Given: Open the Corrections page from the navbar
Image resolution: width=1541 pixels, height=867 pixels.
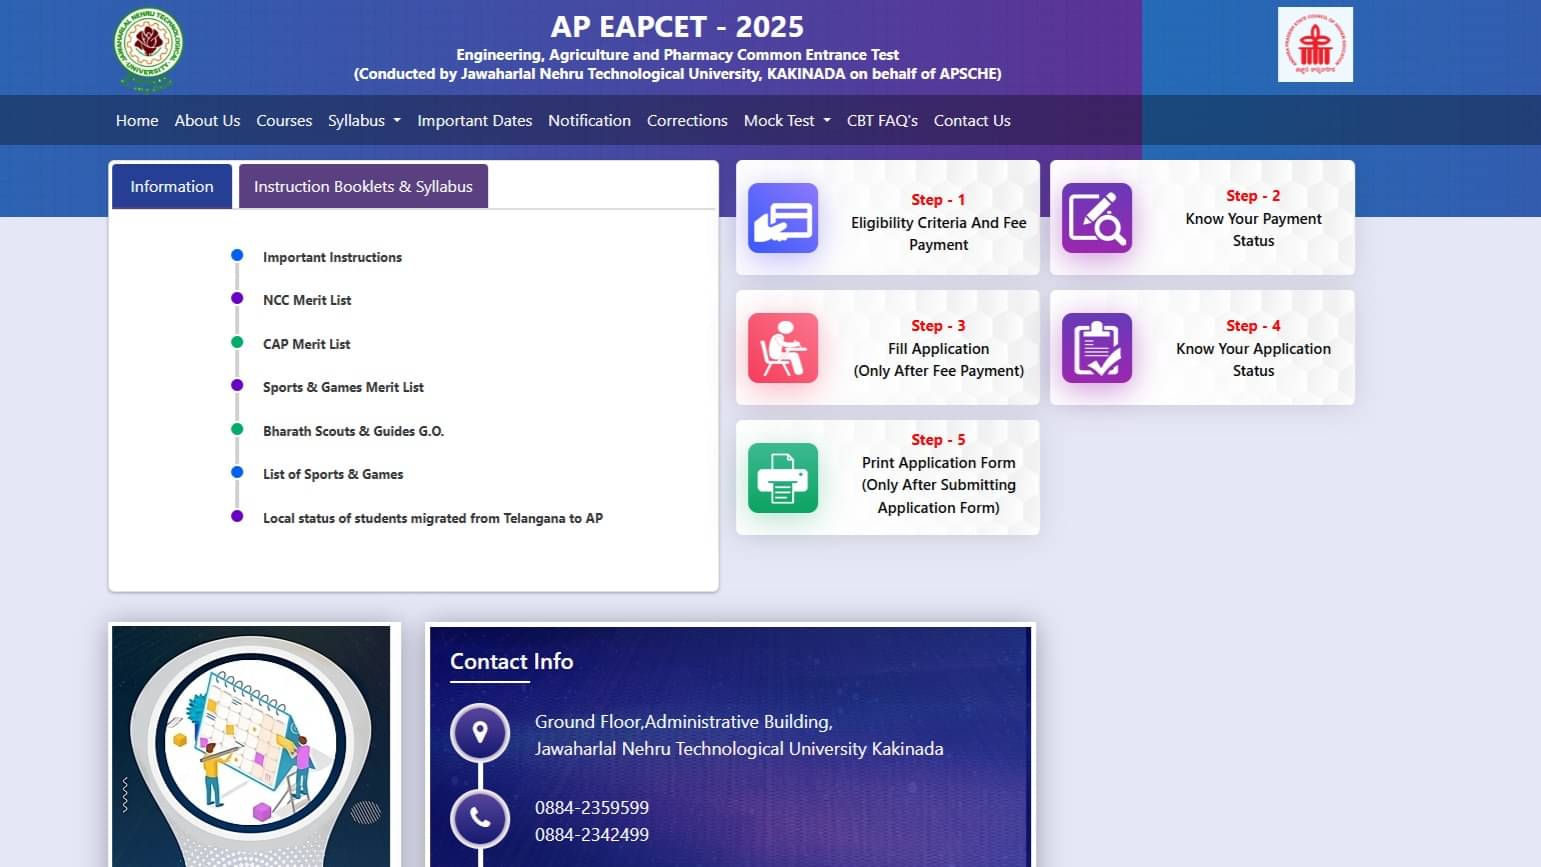Looking at the screenshot, I should (x=687, y=120).
